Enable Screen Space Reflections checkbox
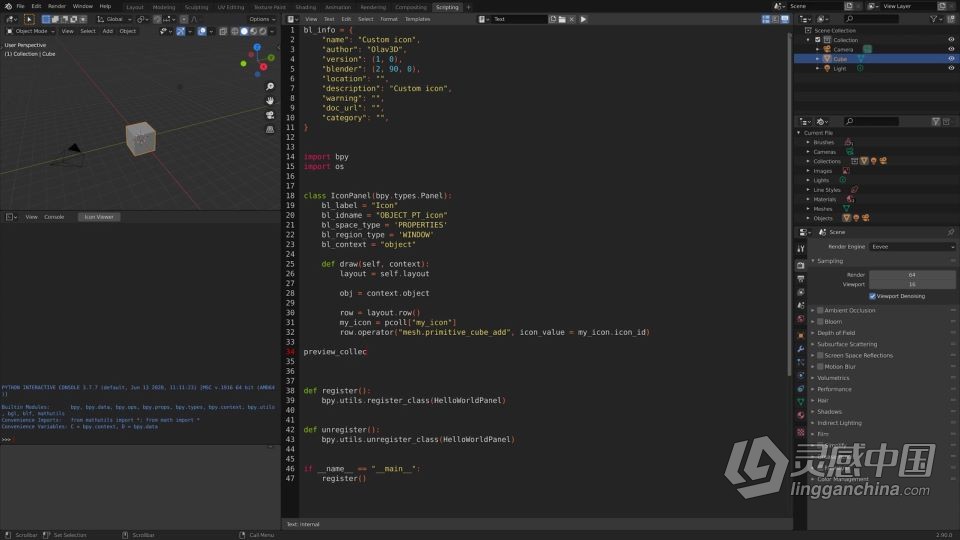 point(820,355)
